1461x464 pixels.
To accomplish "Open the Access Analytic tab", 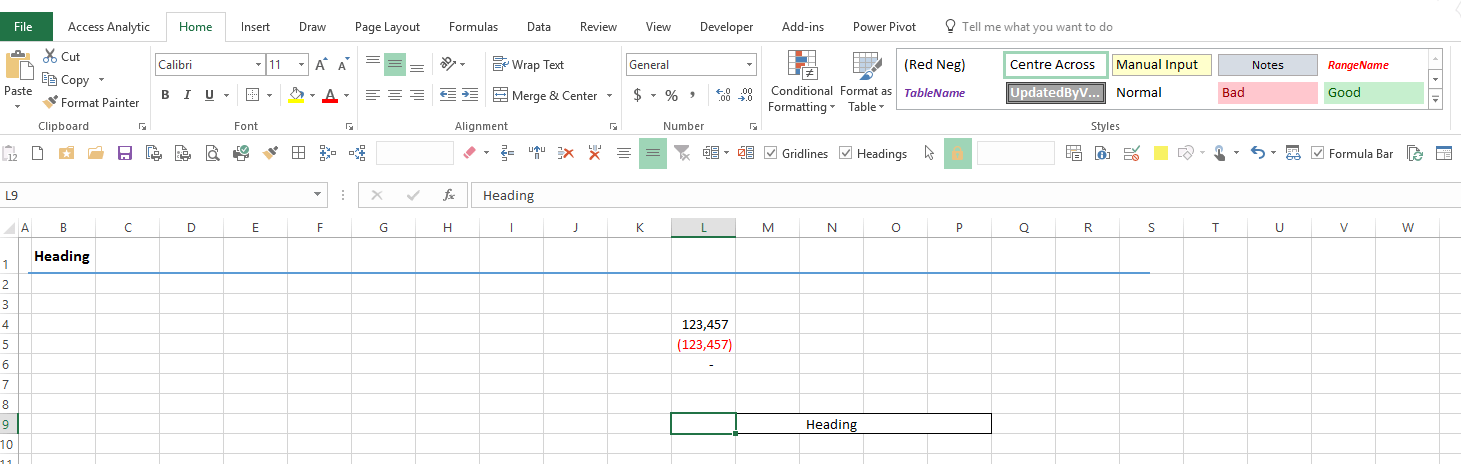I will 109,27.
